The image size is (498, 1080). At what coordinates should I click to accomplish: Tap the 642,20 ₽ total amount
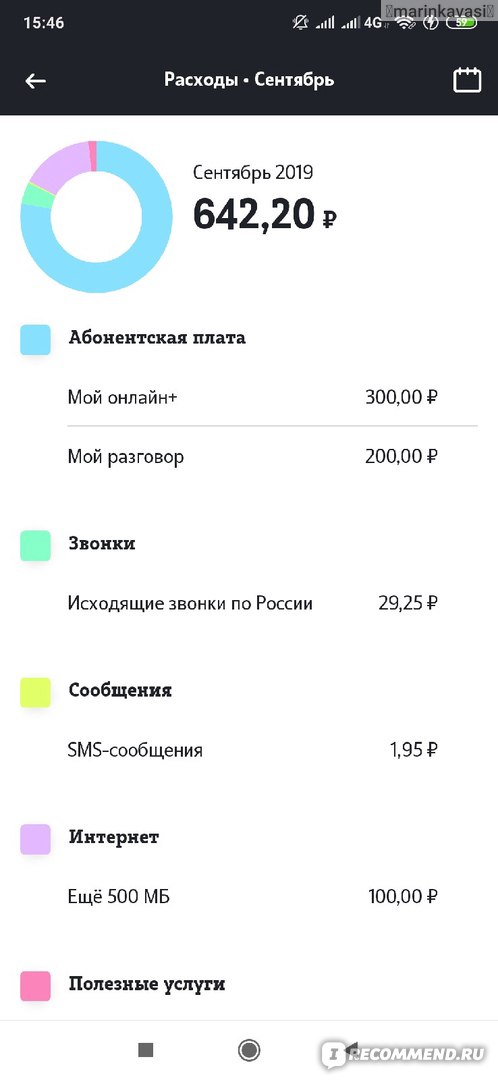[x=265, y=214]
